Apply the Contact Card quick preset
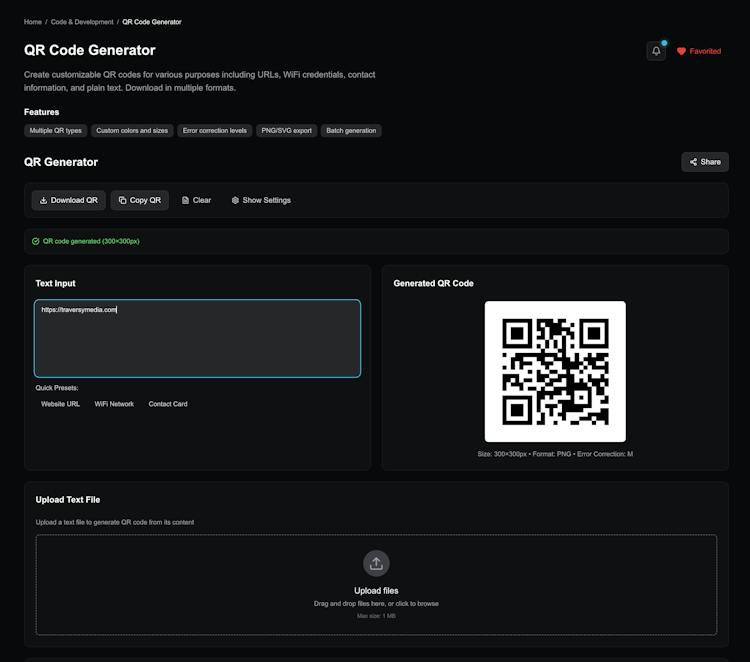The width and height of the screenshot is (750, 662). (168, 404)
